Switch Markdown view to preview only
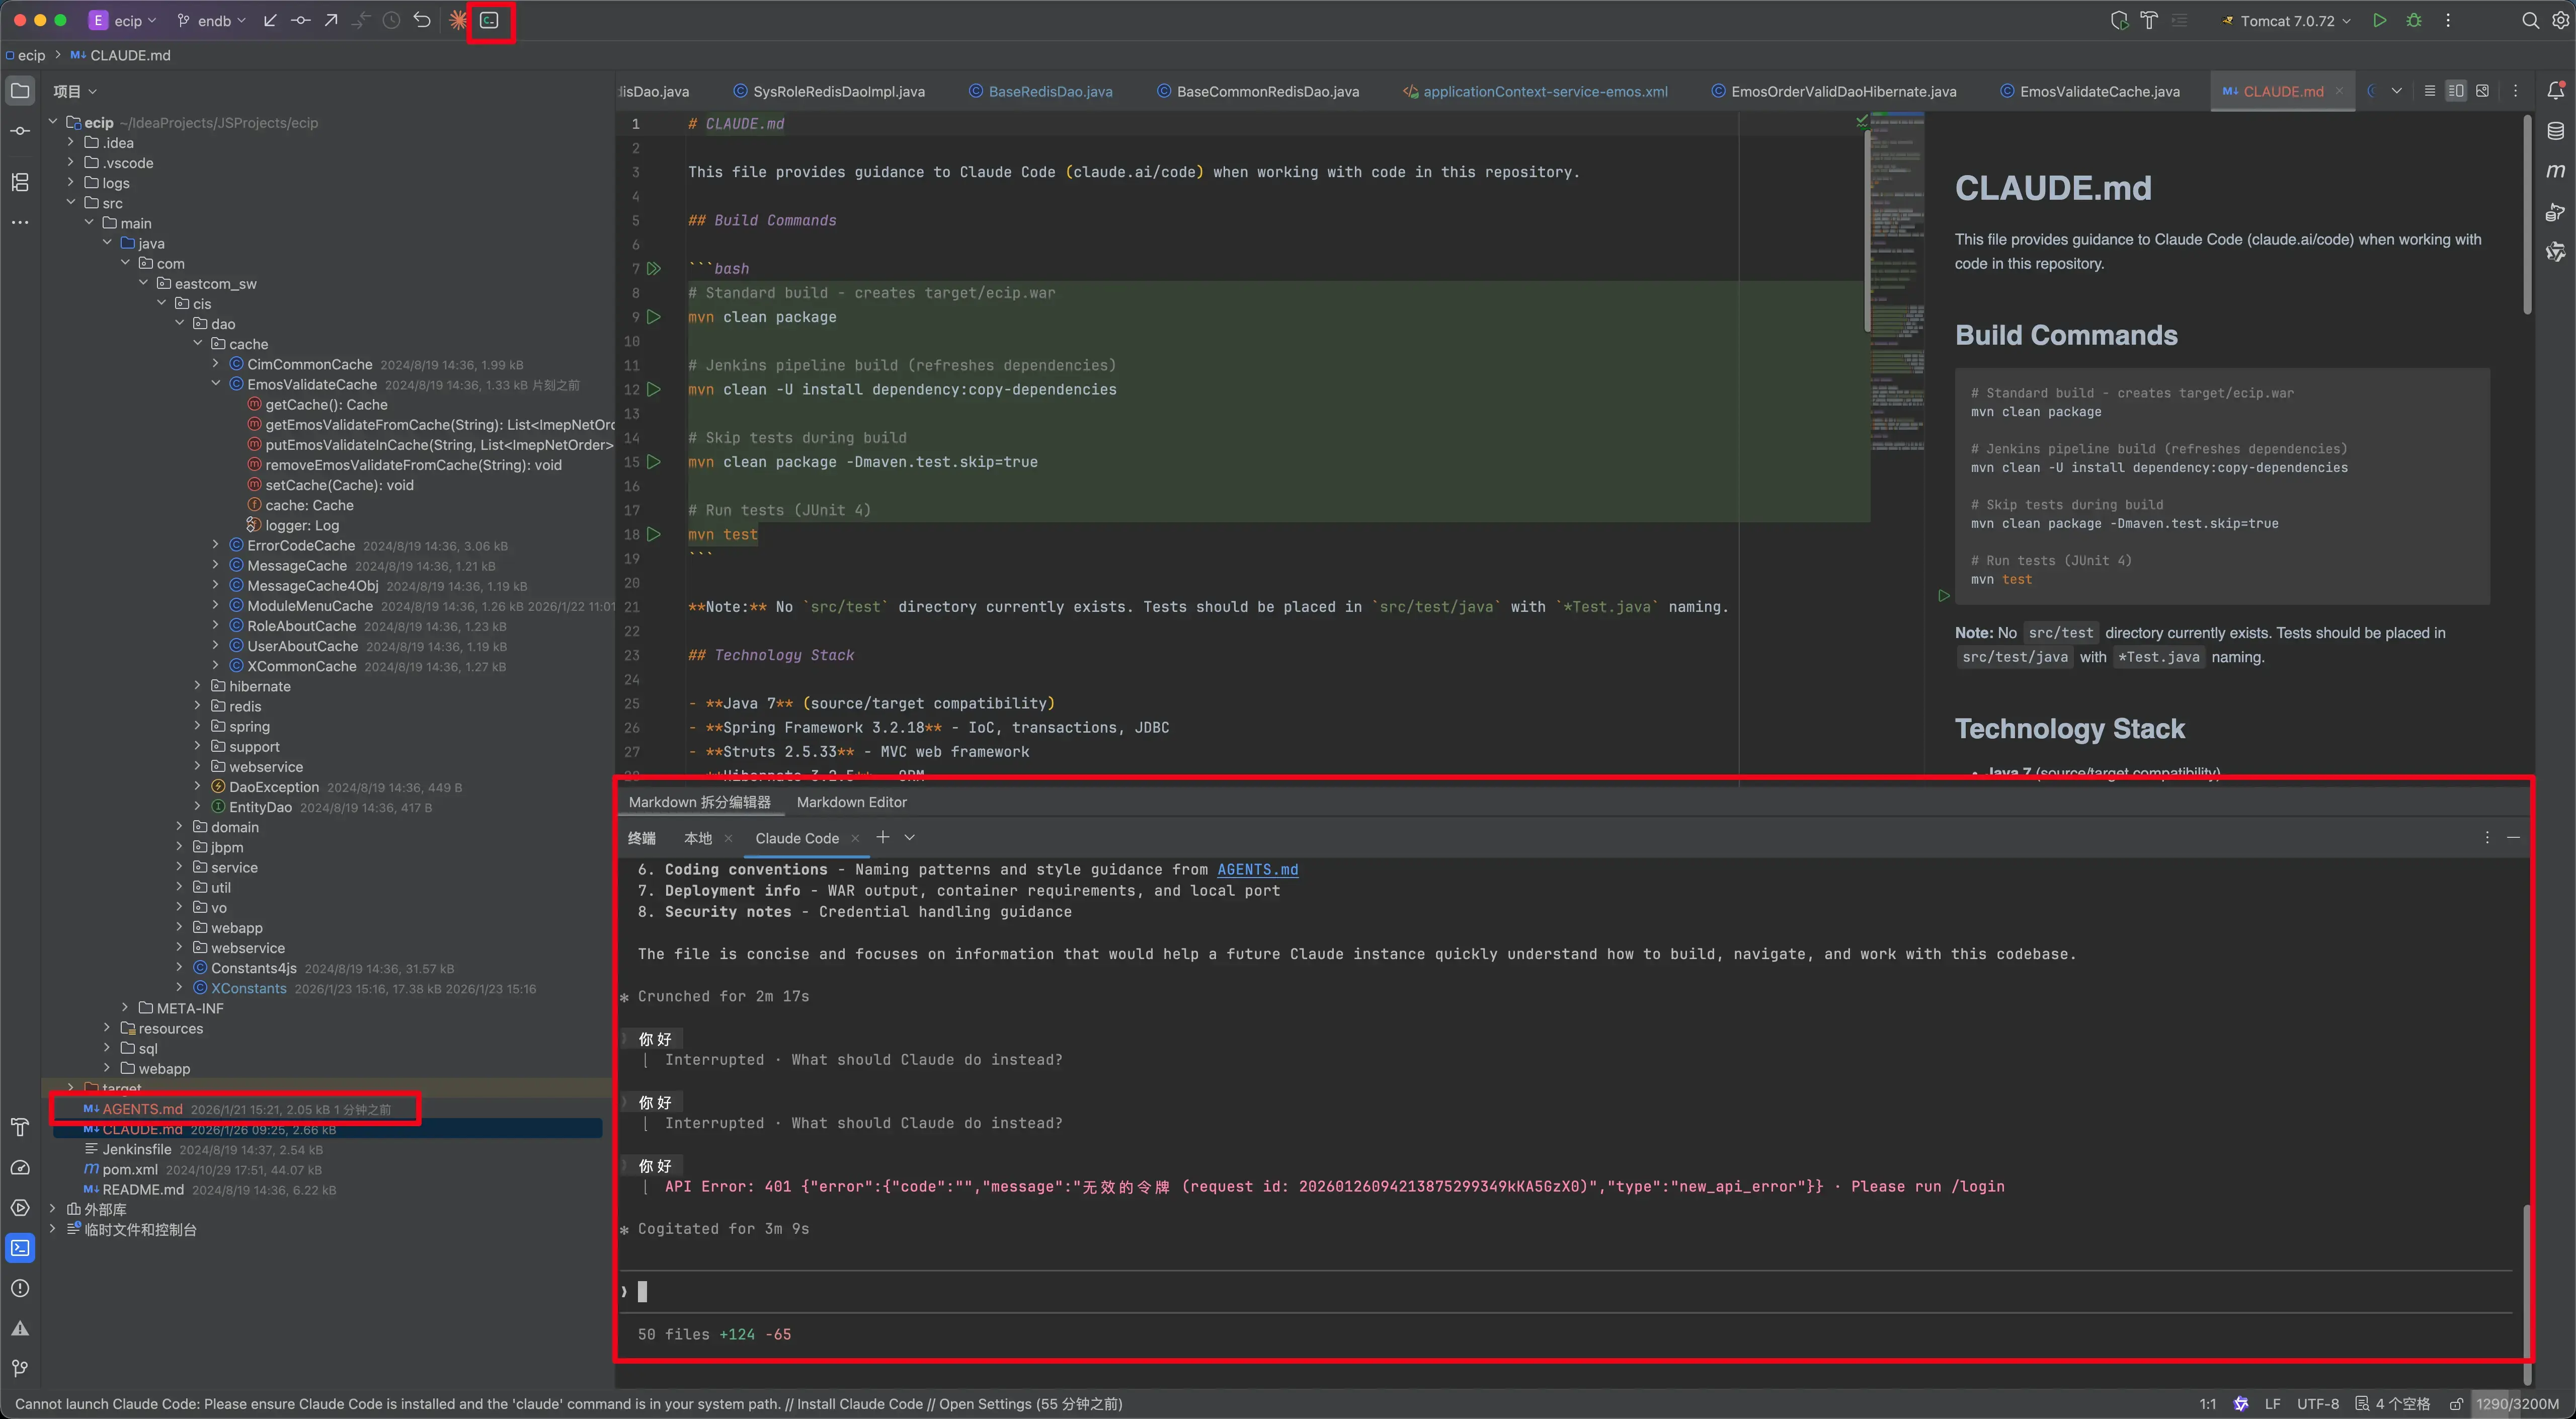 click(2482, 91)
